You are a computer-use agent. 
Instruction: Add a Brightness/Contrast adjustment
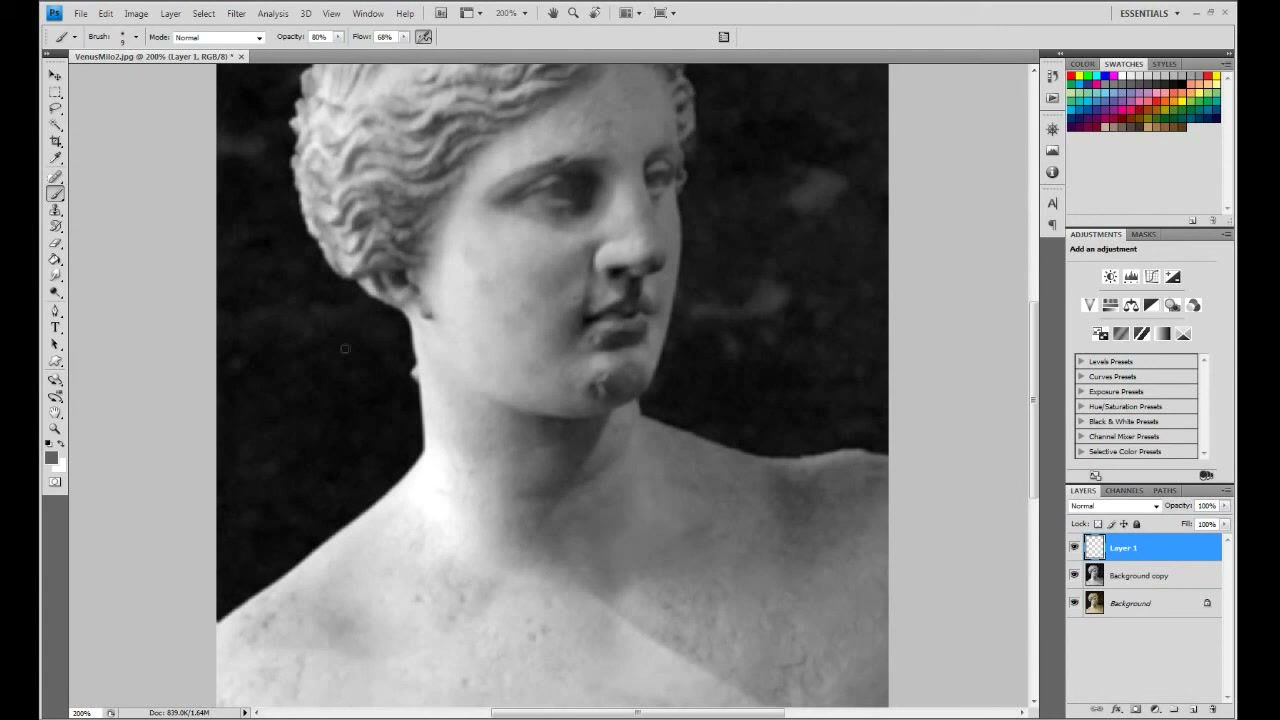[x=1110, y=277]
